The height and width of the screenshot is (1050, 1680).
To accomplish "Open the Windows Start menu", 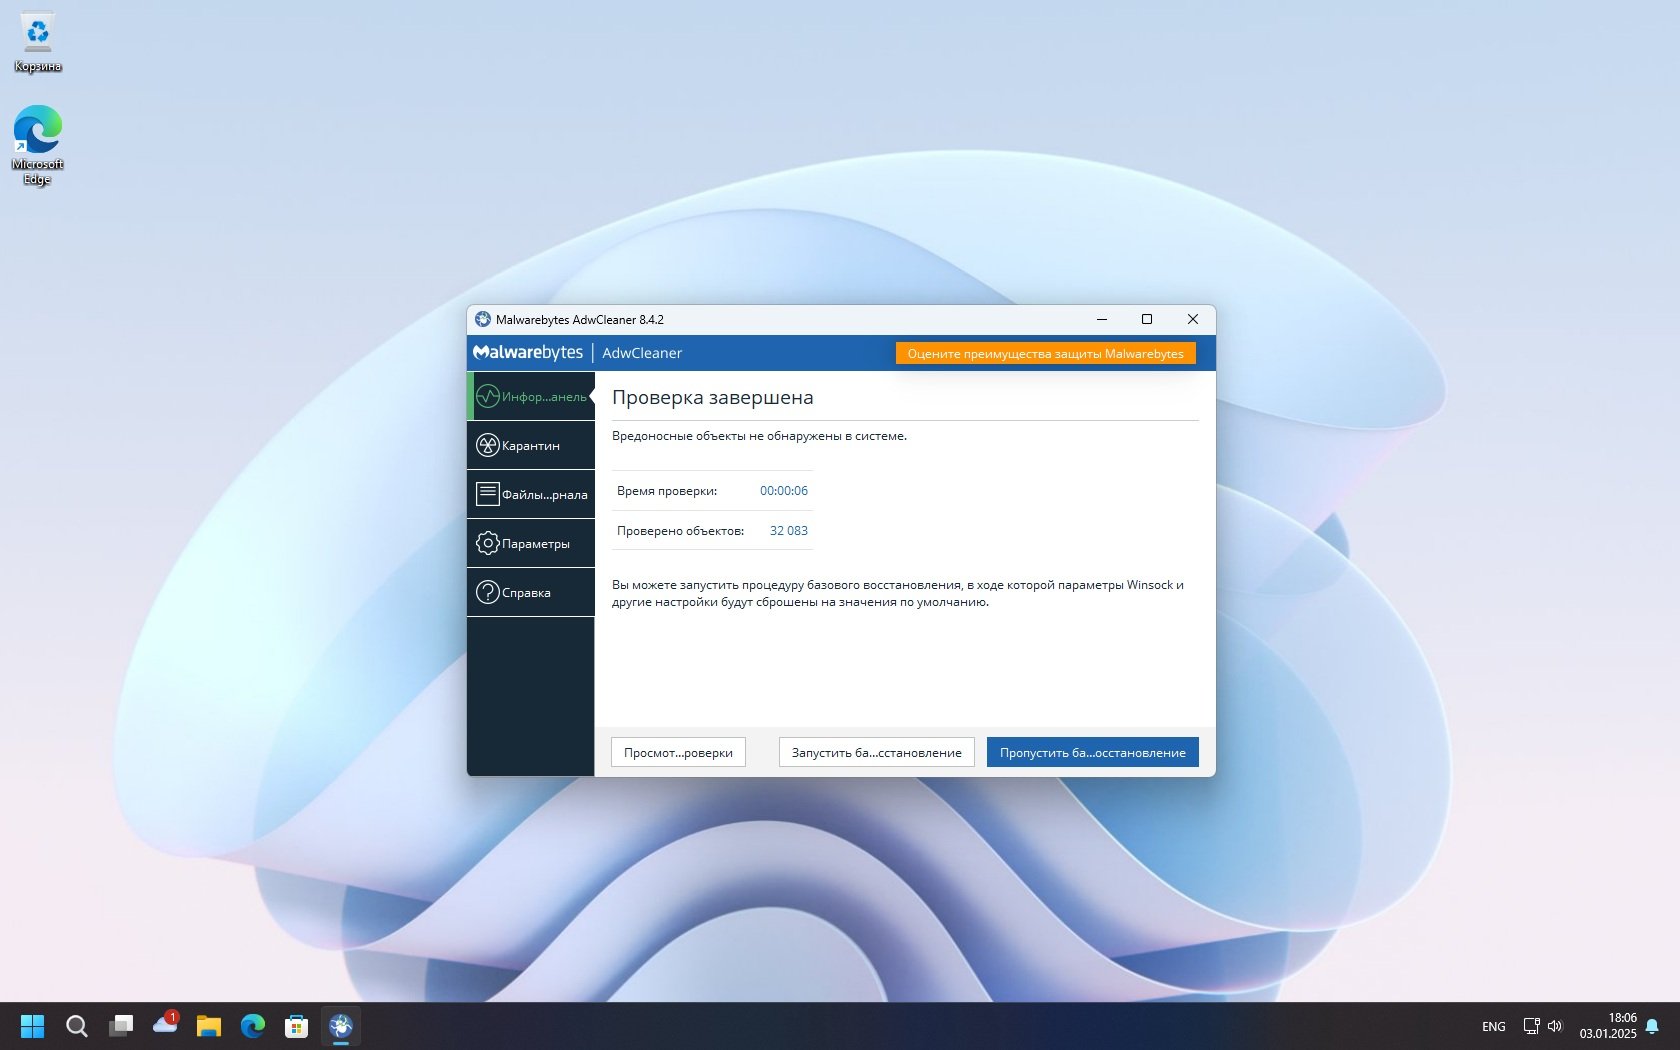I will coord(33,1026).
